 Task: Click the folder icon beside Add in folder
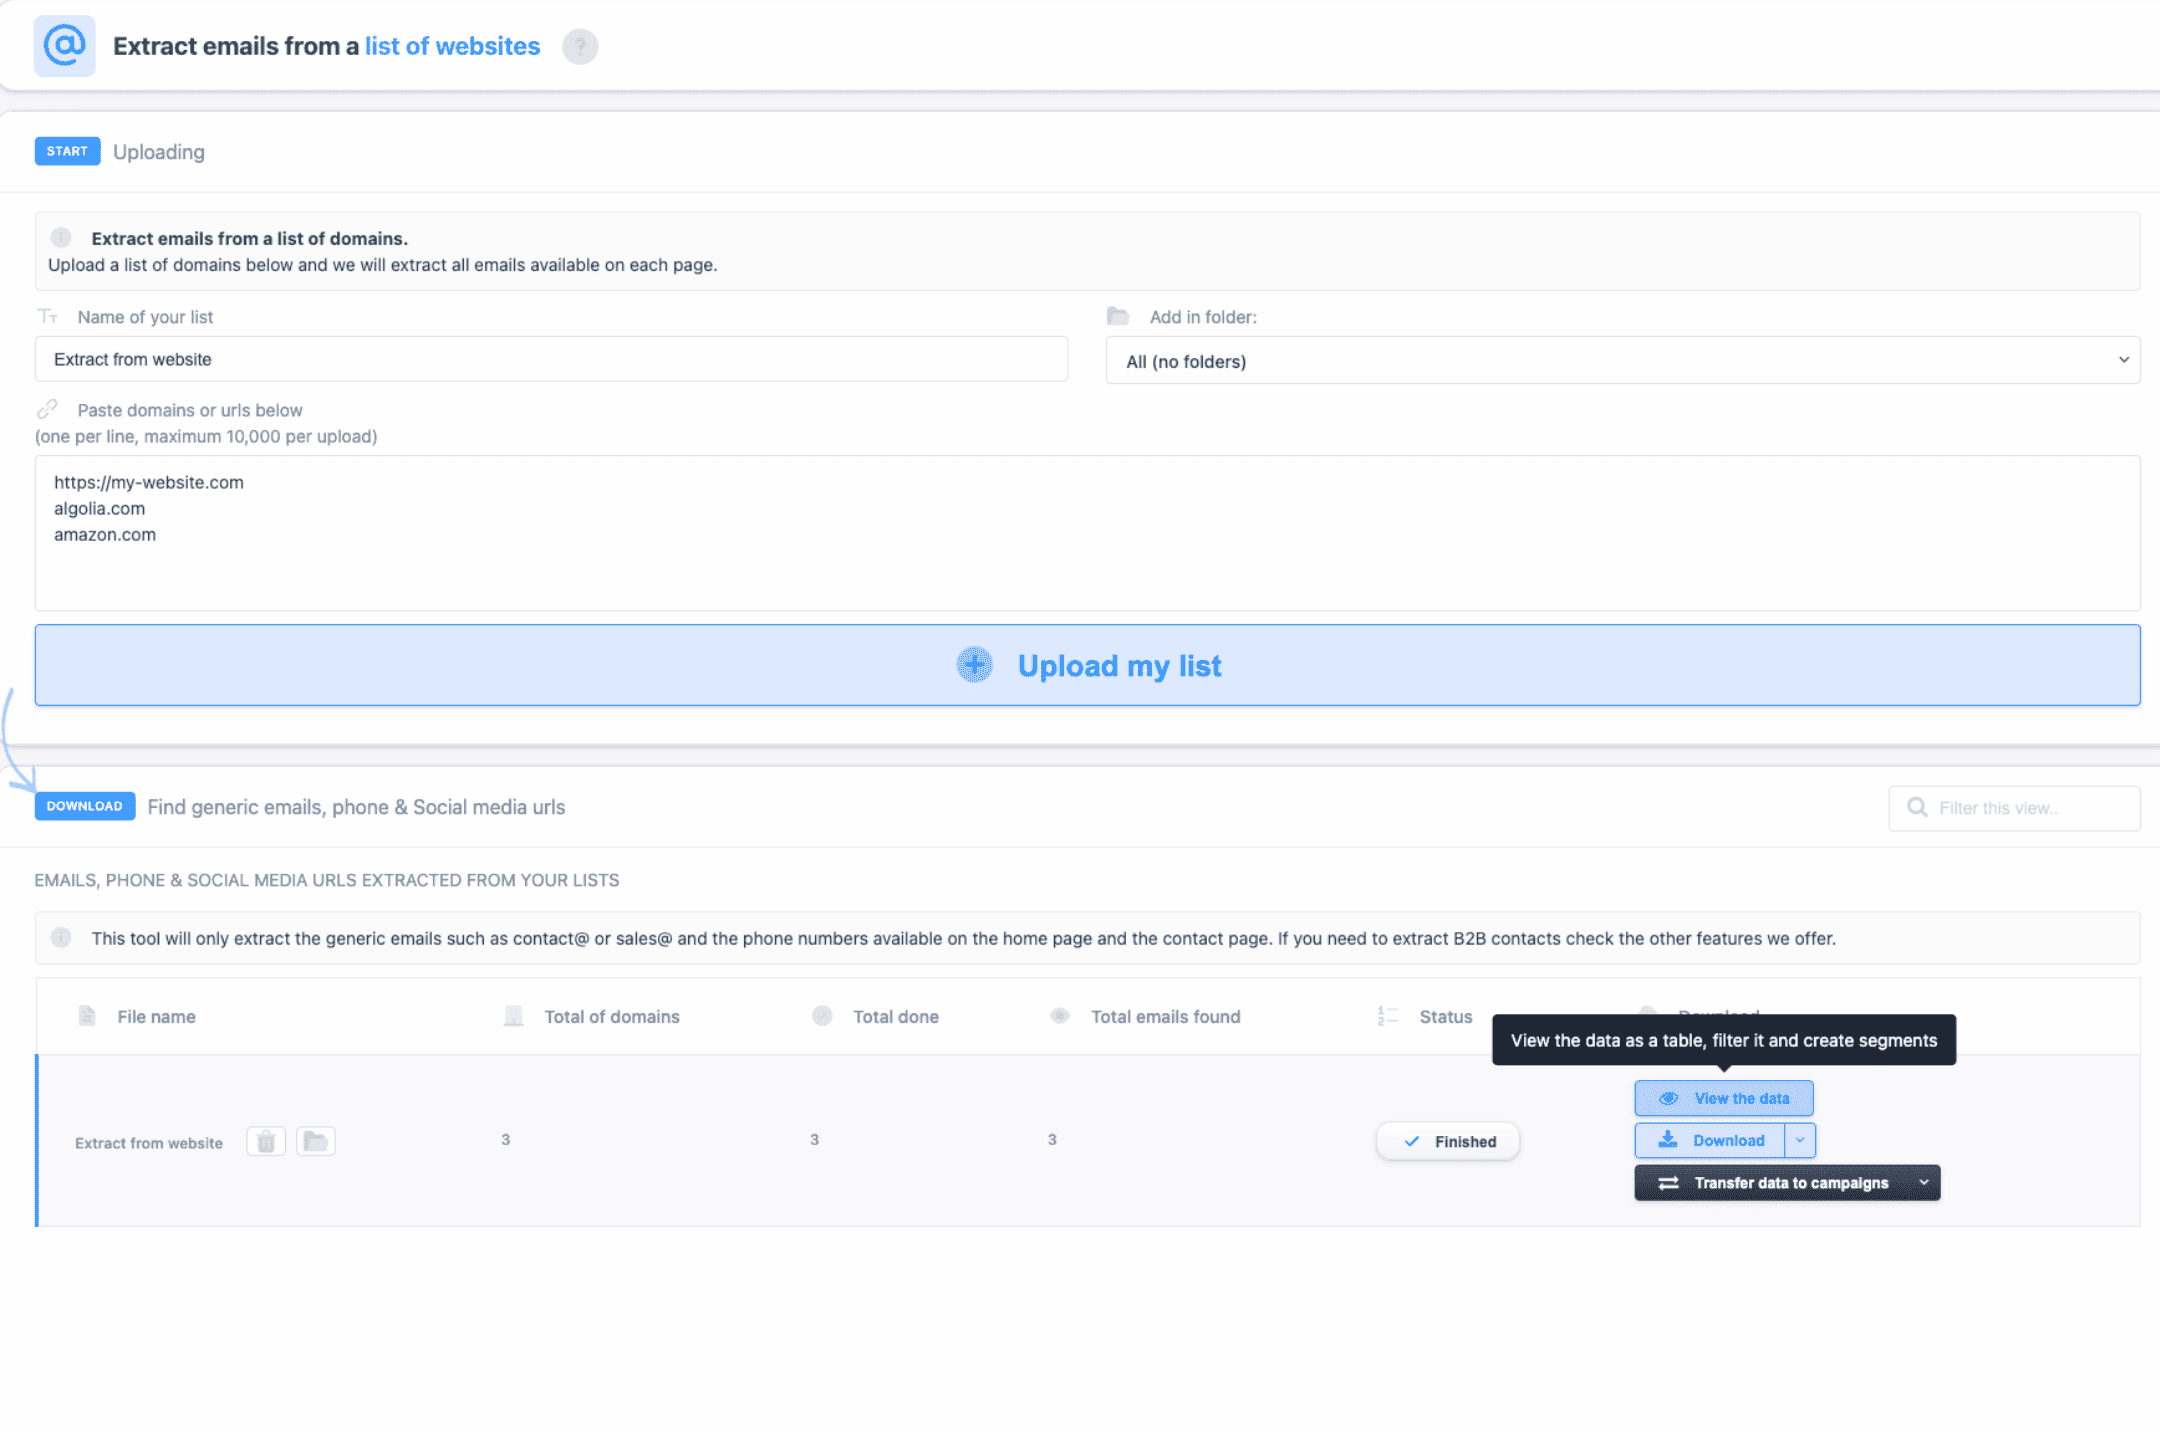coord(1119,316)
